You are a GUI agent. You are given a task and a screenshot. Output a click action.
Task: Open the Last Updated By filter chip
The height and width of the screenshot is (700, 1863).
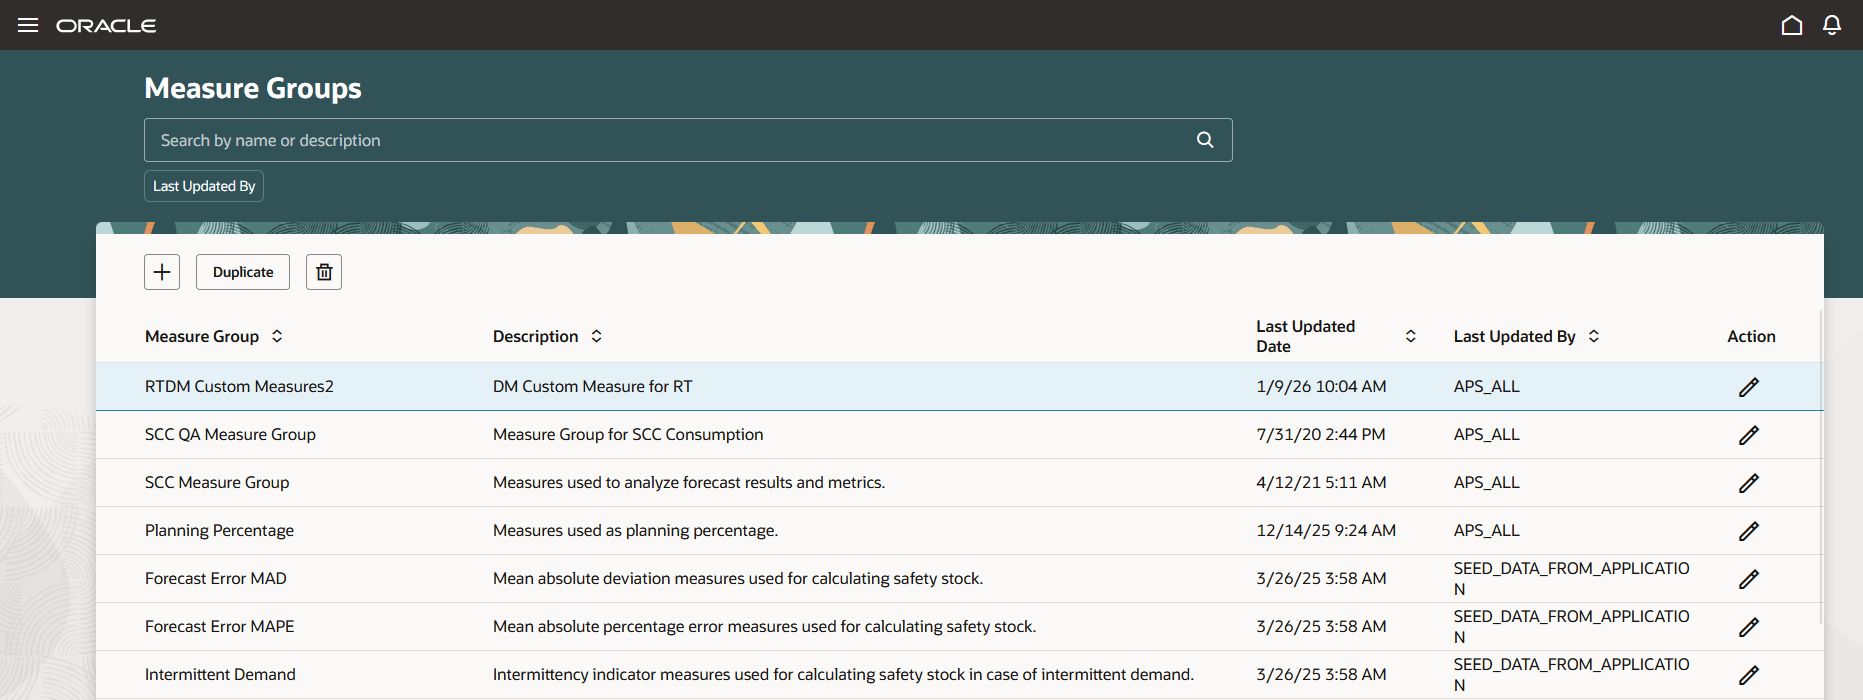204,186
